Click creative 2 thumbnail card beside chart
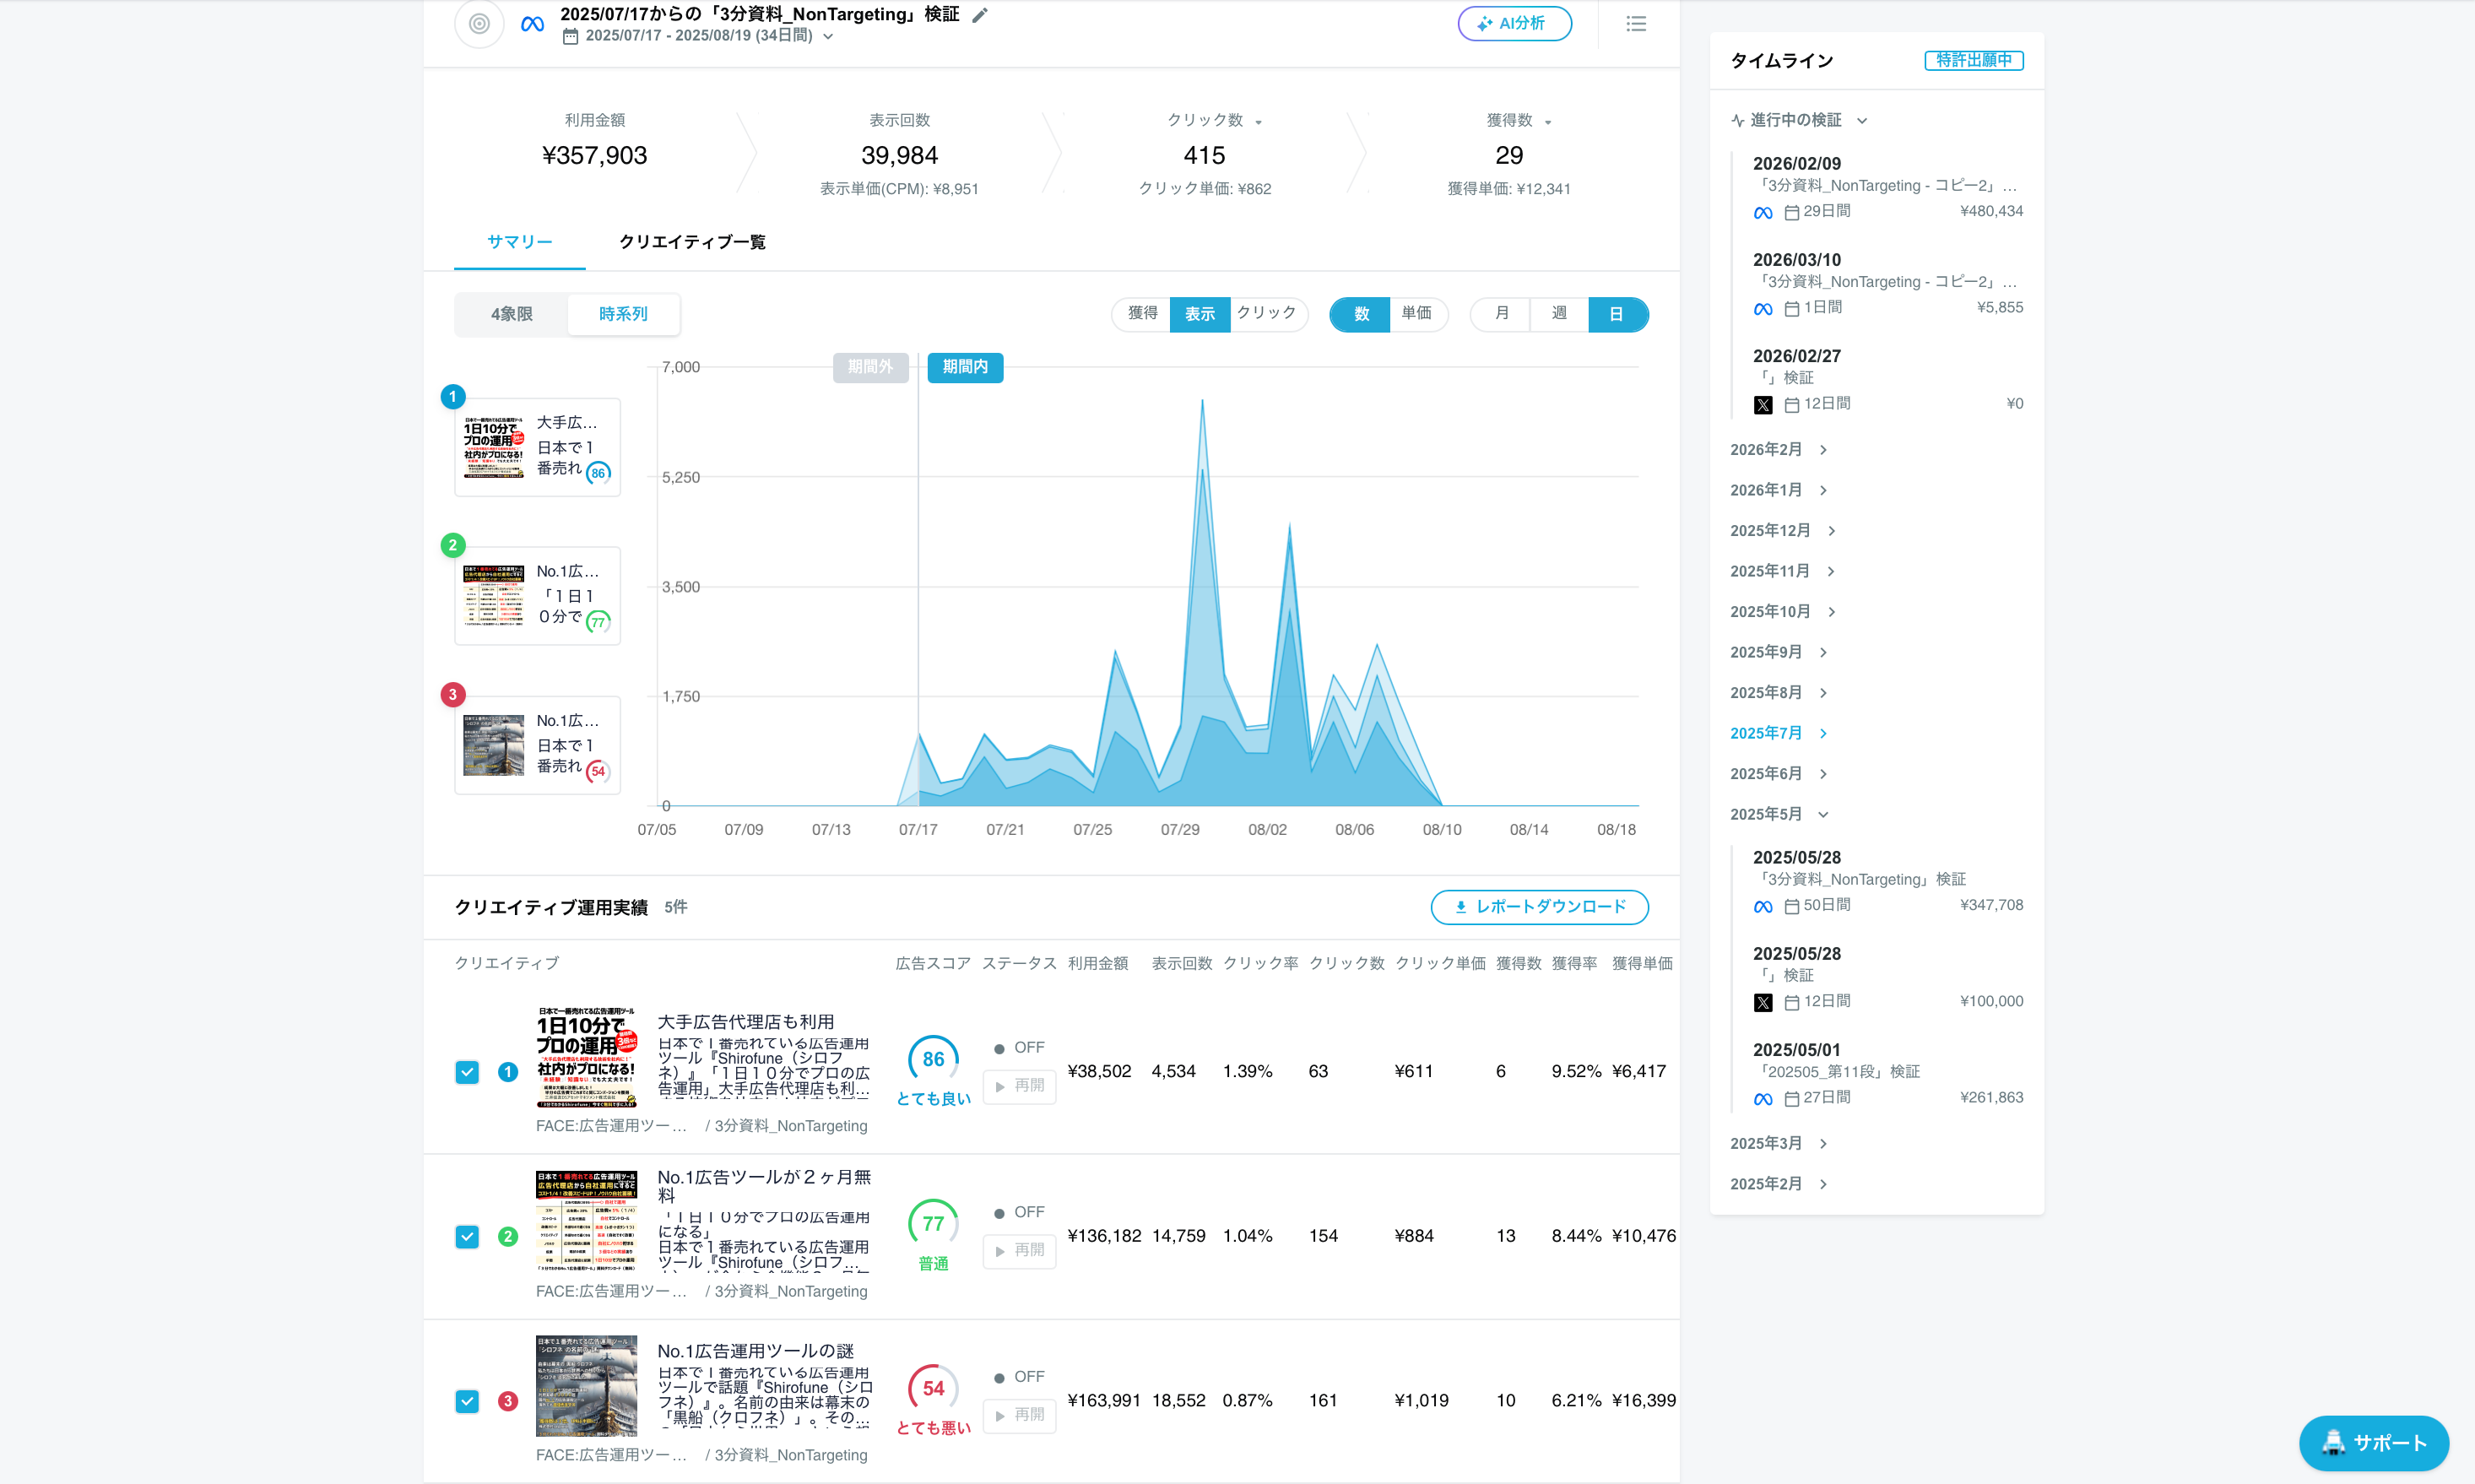2475x1484 pixels. pyautogui.click(x=537, y=595)
